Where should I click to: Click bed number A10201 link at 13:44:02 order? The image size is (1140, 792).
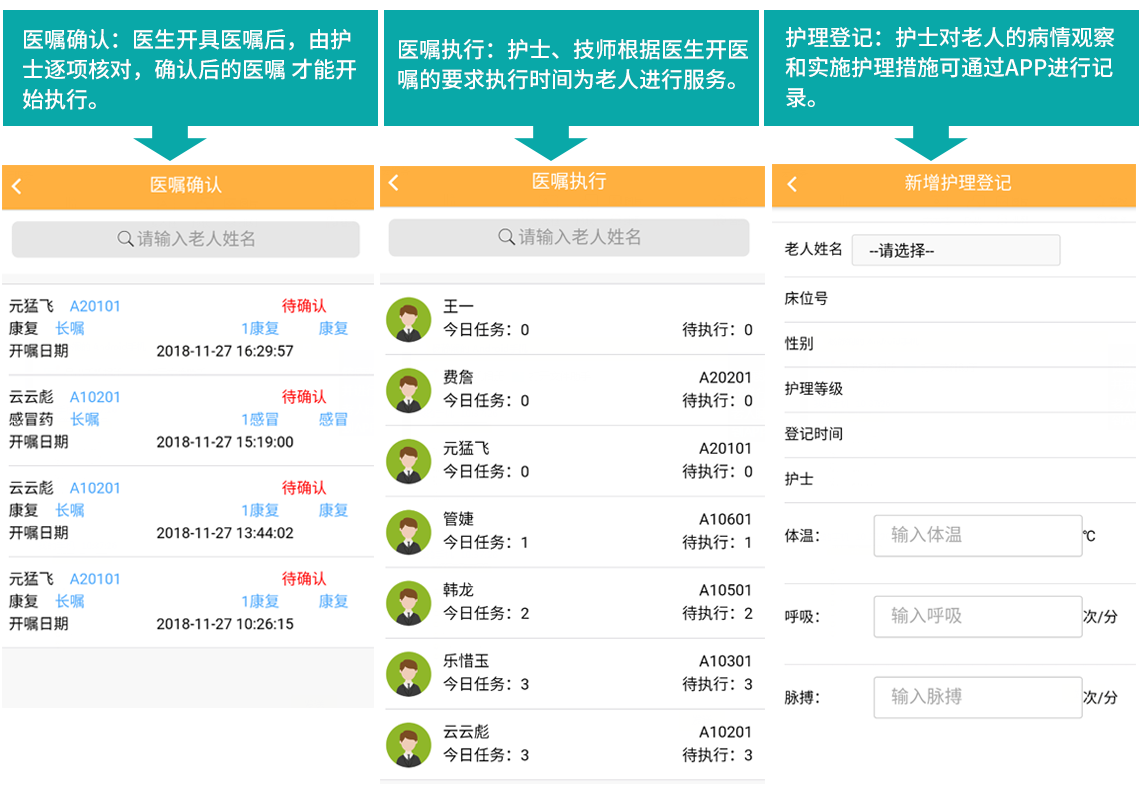95,488
